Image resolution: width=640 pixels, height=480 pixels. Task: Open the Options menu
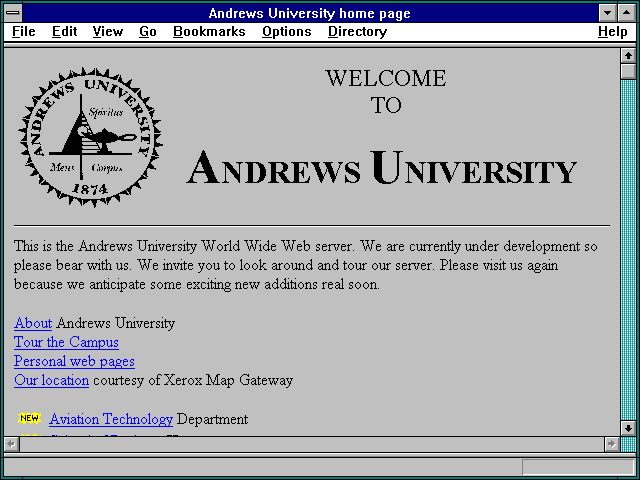[287, 32]
